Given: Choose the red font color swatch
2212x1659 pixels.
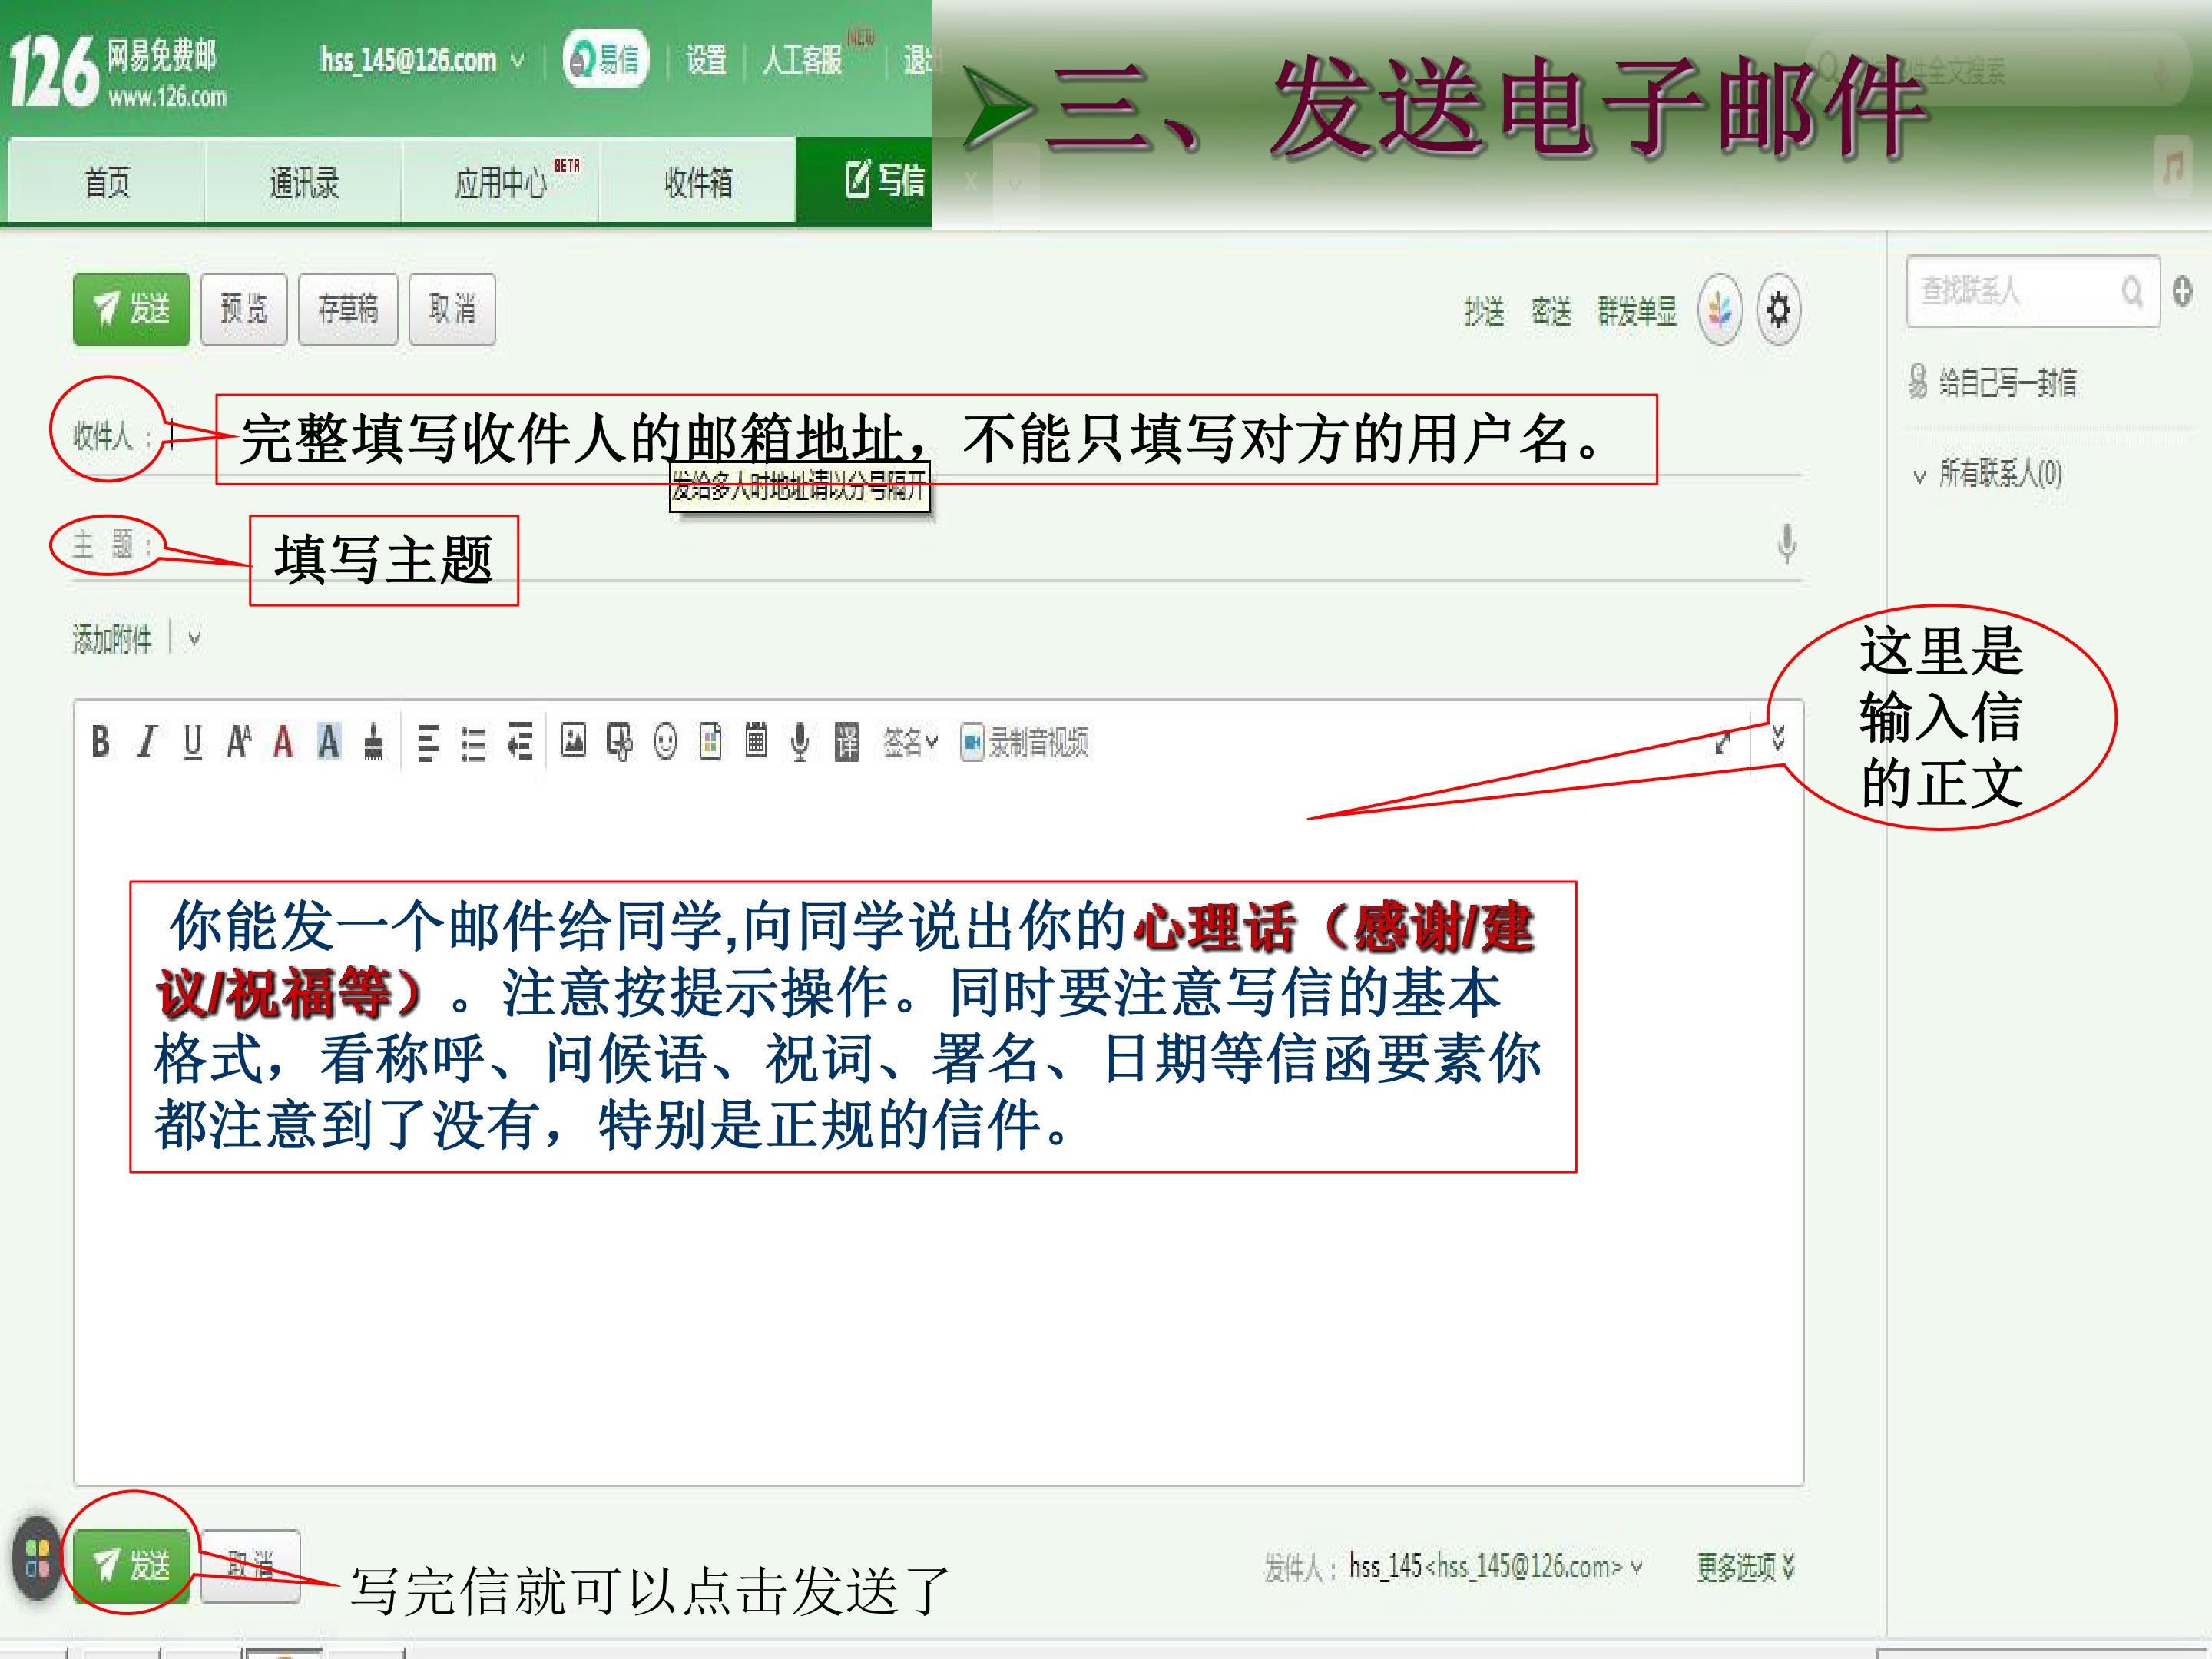Looking at the screenshot, I should tap(283, 742).
